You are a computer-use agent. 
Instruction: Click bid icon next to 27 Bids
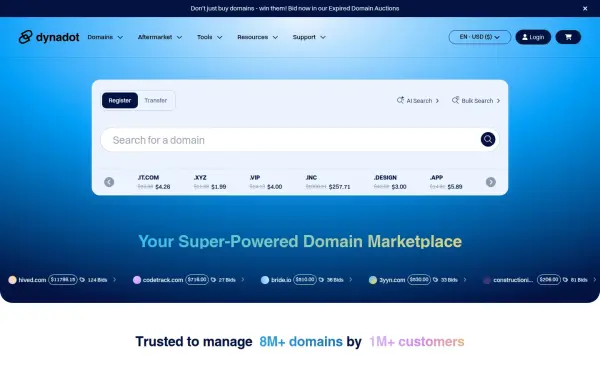pyautogui.click(x=213, y=280)
